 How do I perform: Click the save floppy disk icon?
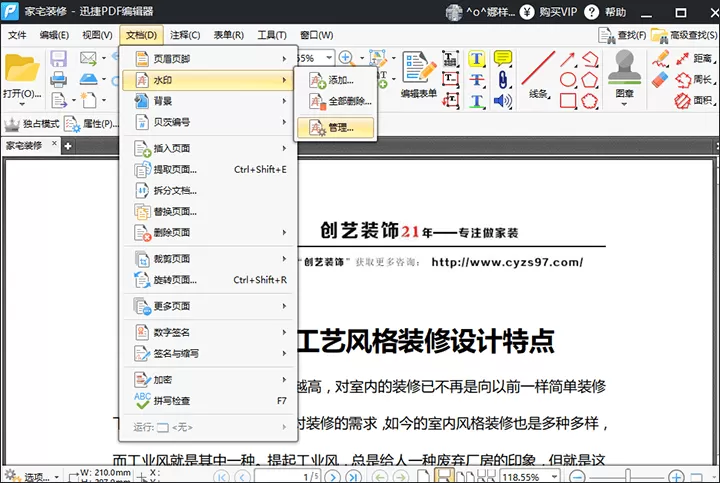point(58,59)
